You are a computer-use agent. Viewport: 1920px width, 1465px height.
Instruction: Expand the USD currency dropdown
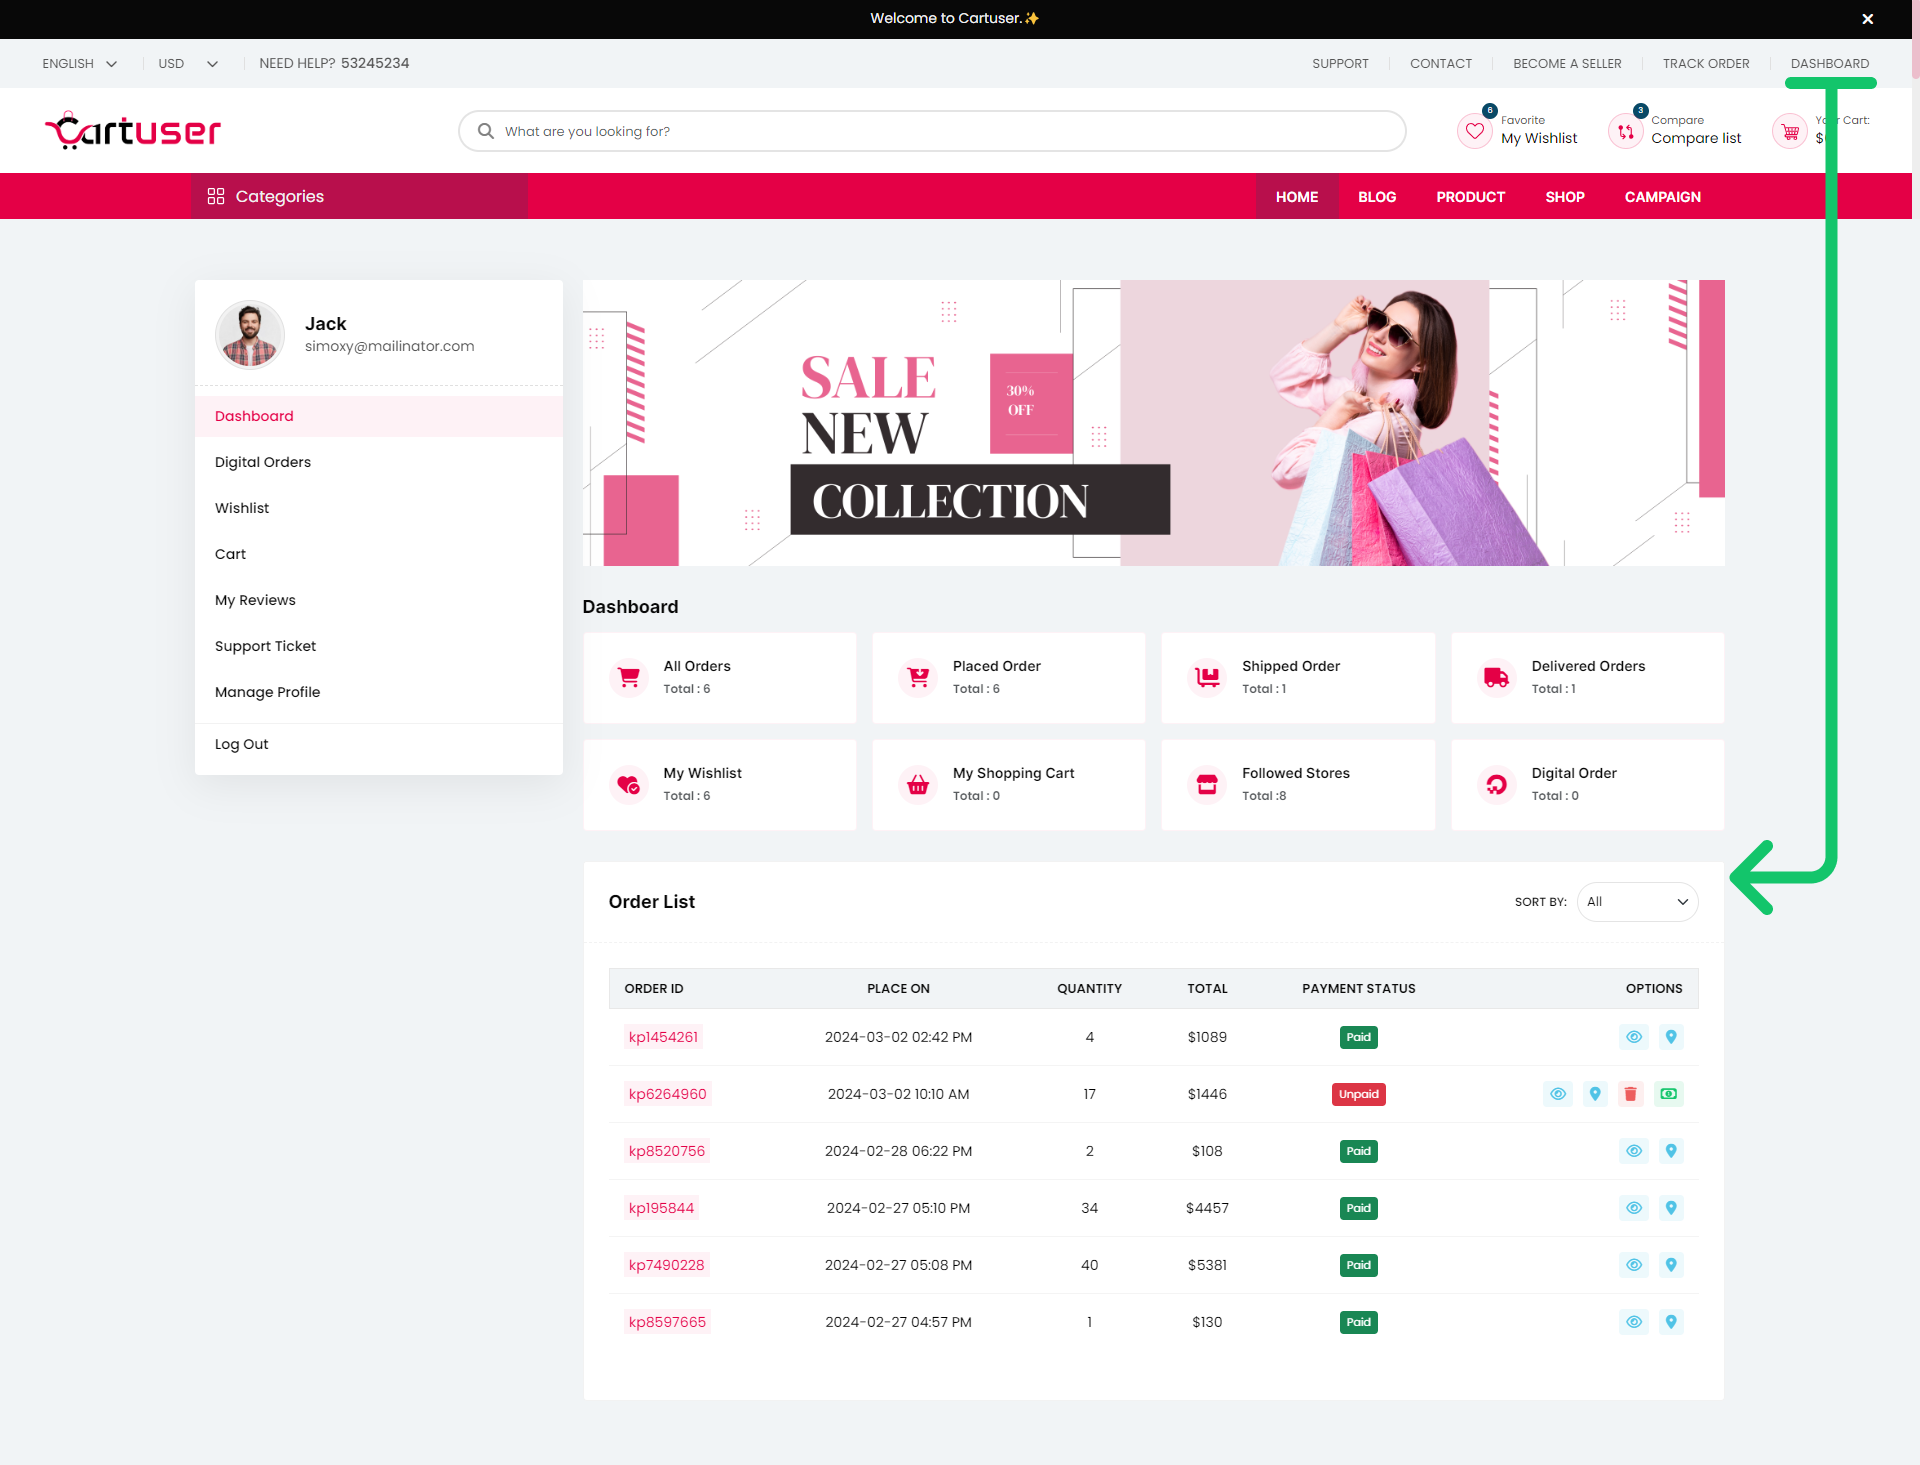[x=187, y=63]
